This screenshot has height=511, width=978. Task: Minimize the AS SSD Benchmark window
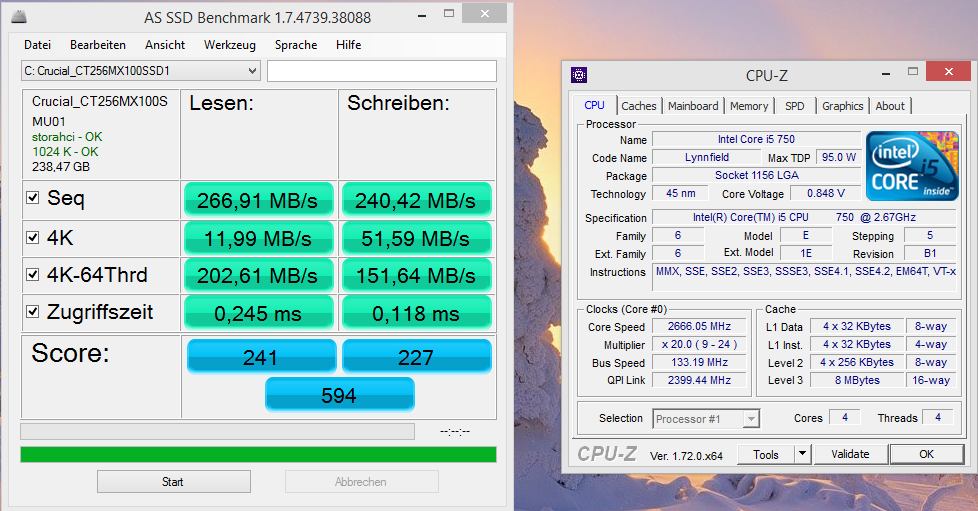pos(422,15)
